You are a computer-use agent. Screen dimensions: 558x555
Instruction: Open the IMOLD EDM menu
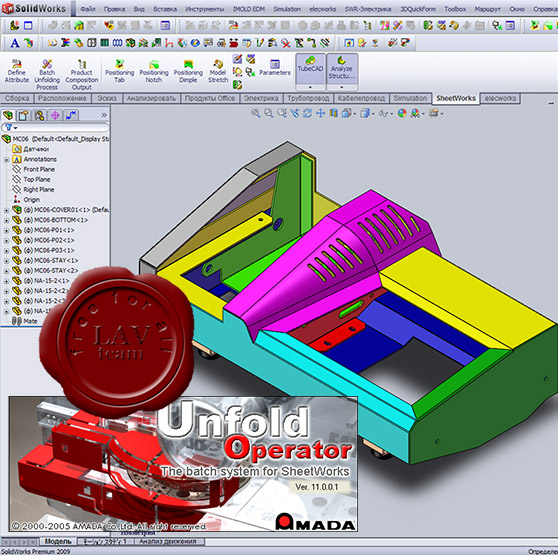click(249, 9)
